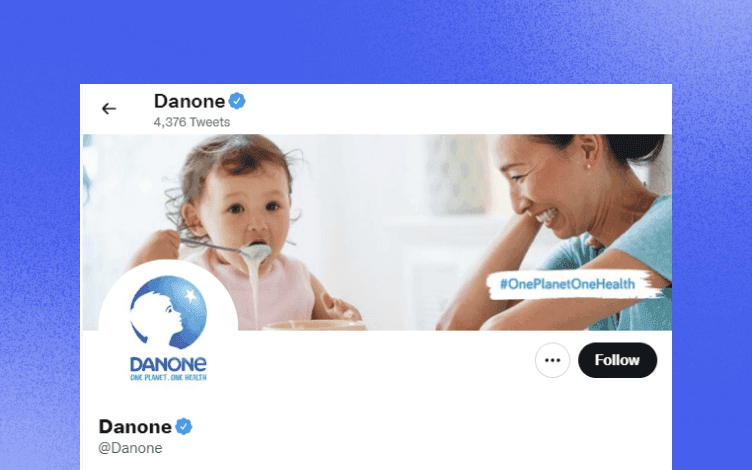Image resolution: width=752 pixels, height=470 pixels.
Task: Click the verified badge beside header Danone title
Action: point(237,101)
